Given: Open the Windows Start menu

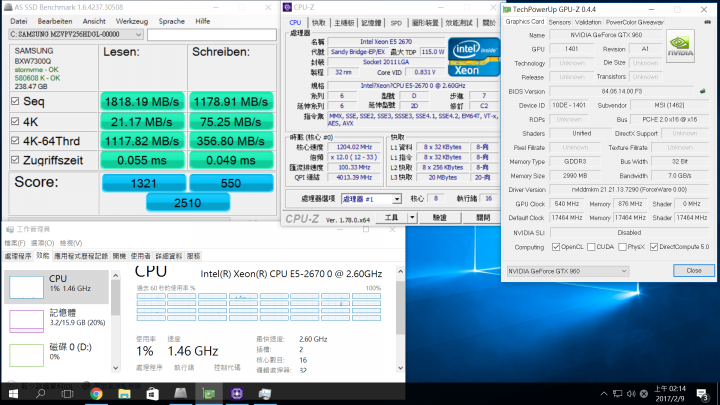Looking at the screenshot, I should [x=13, y=394].
